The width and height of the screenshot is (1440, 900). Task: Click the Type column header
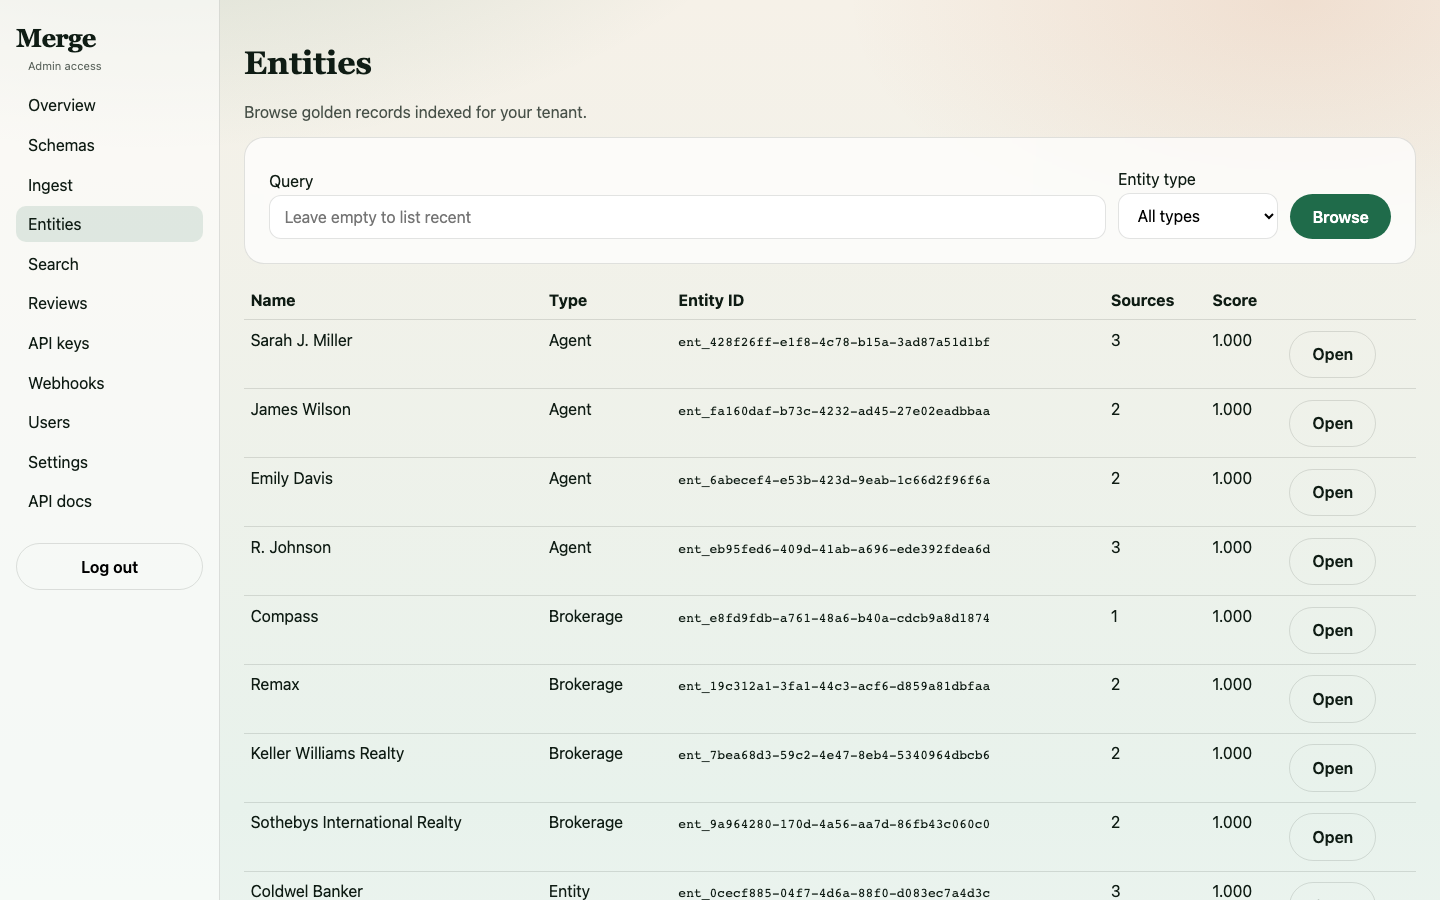568,300
